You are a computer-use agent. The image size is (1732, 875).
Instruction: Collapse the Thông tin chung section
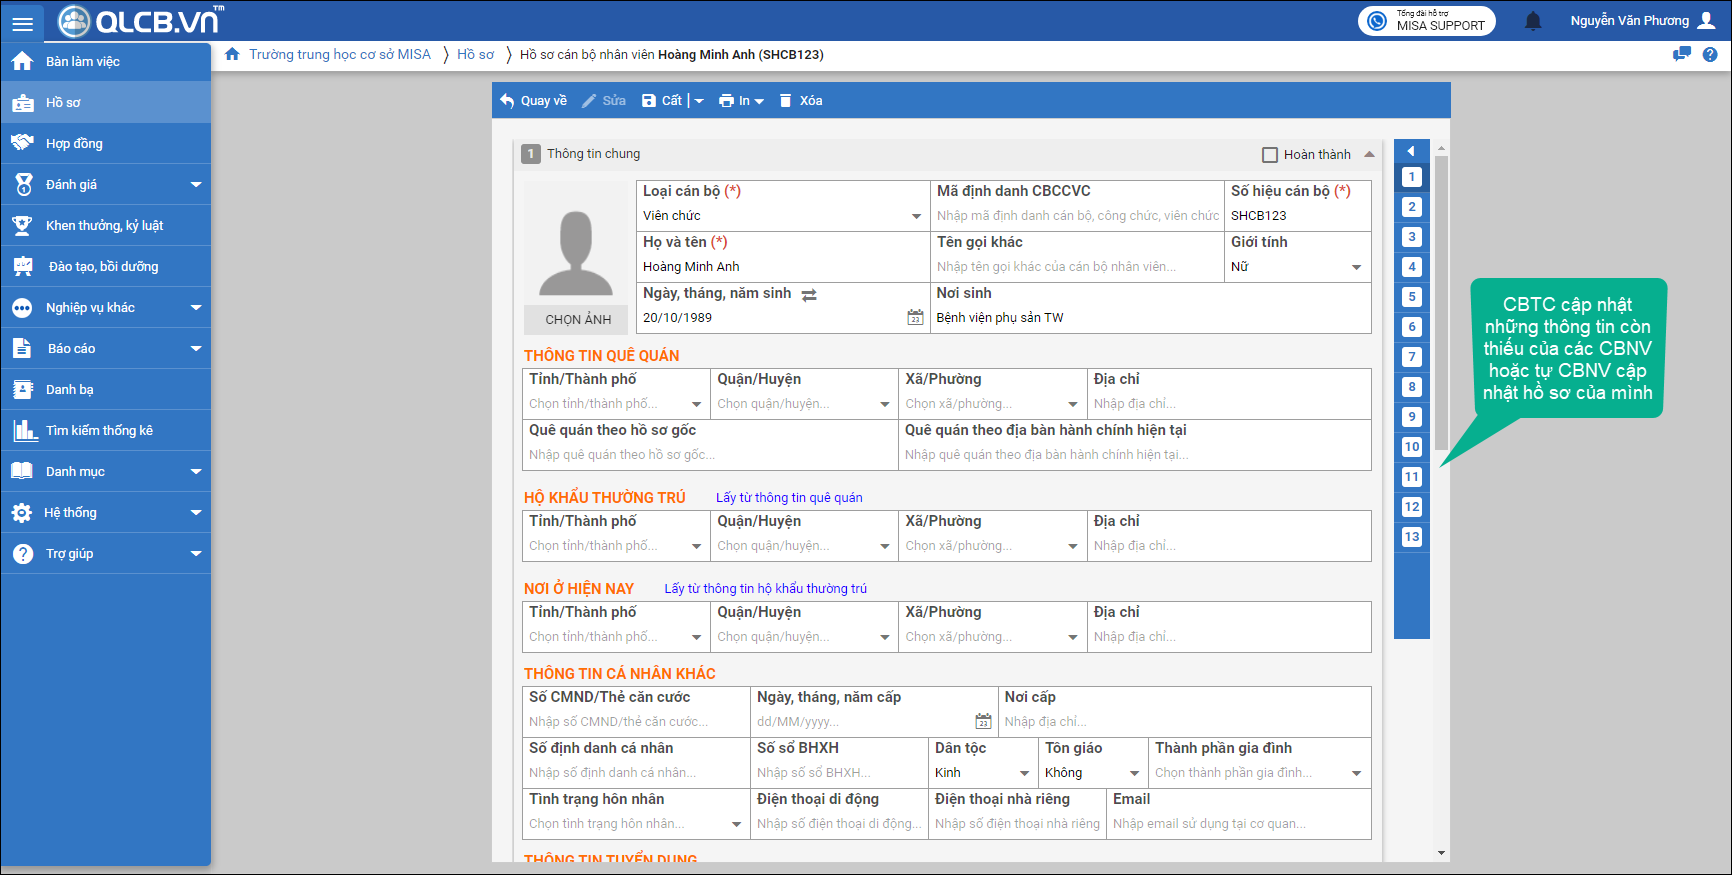point(1369,154)
